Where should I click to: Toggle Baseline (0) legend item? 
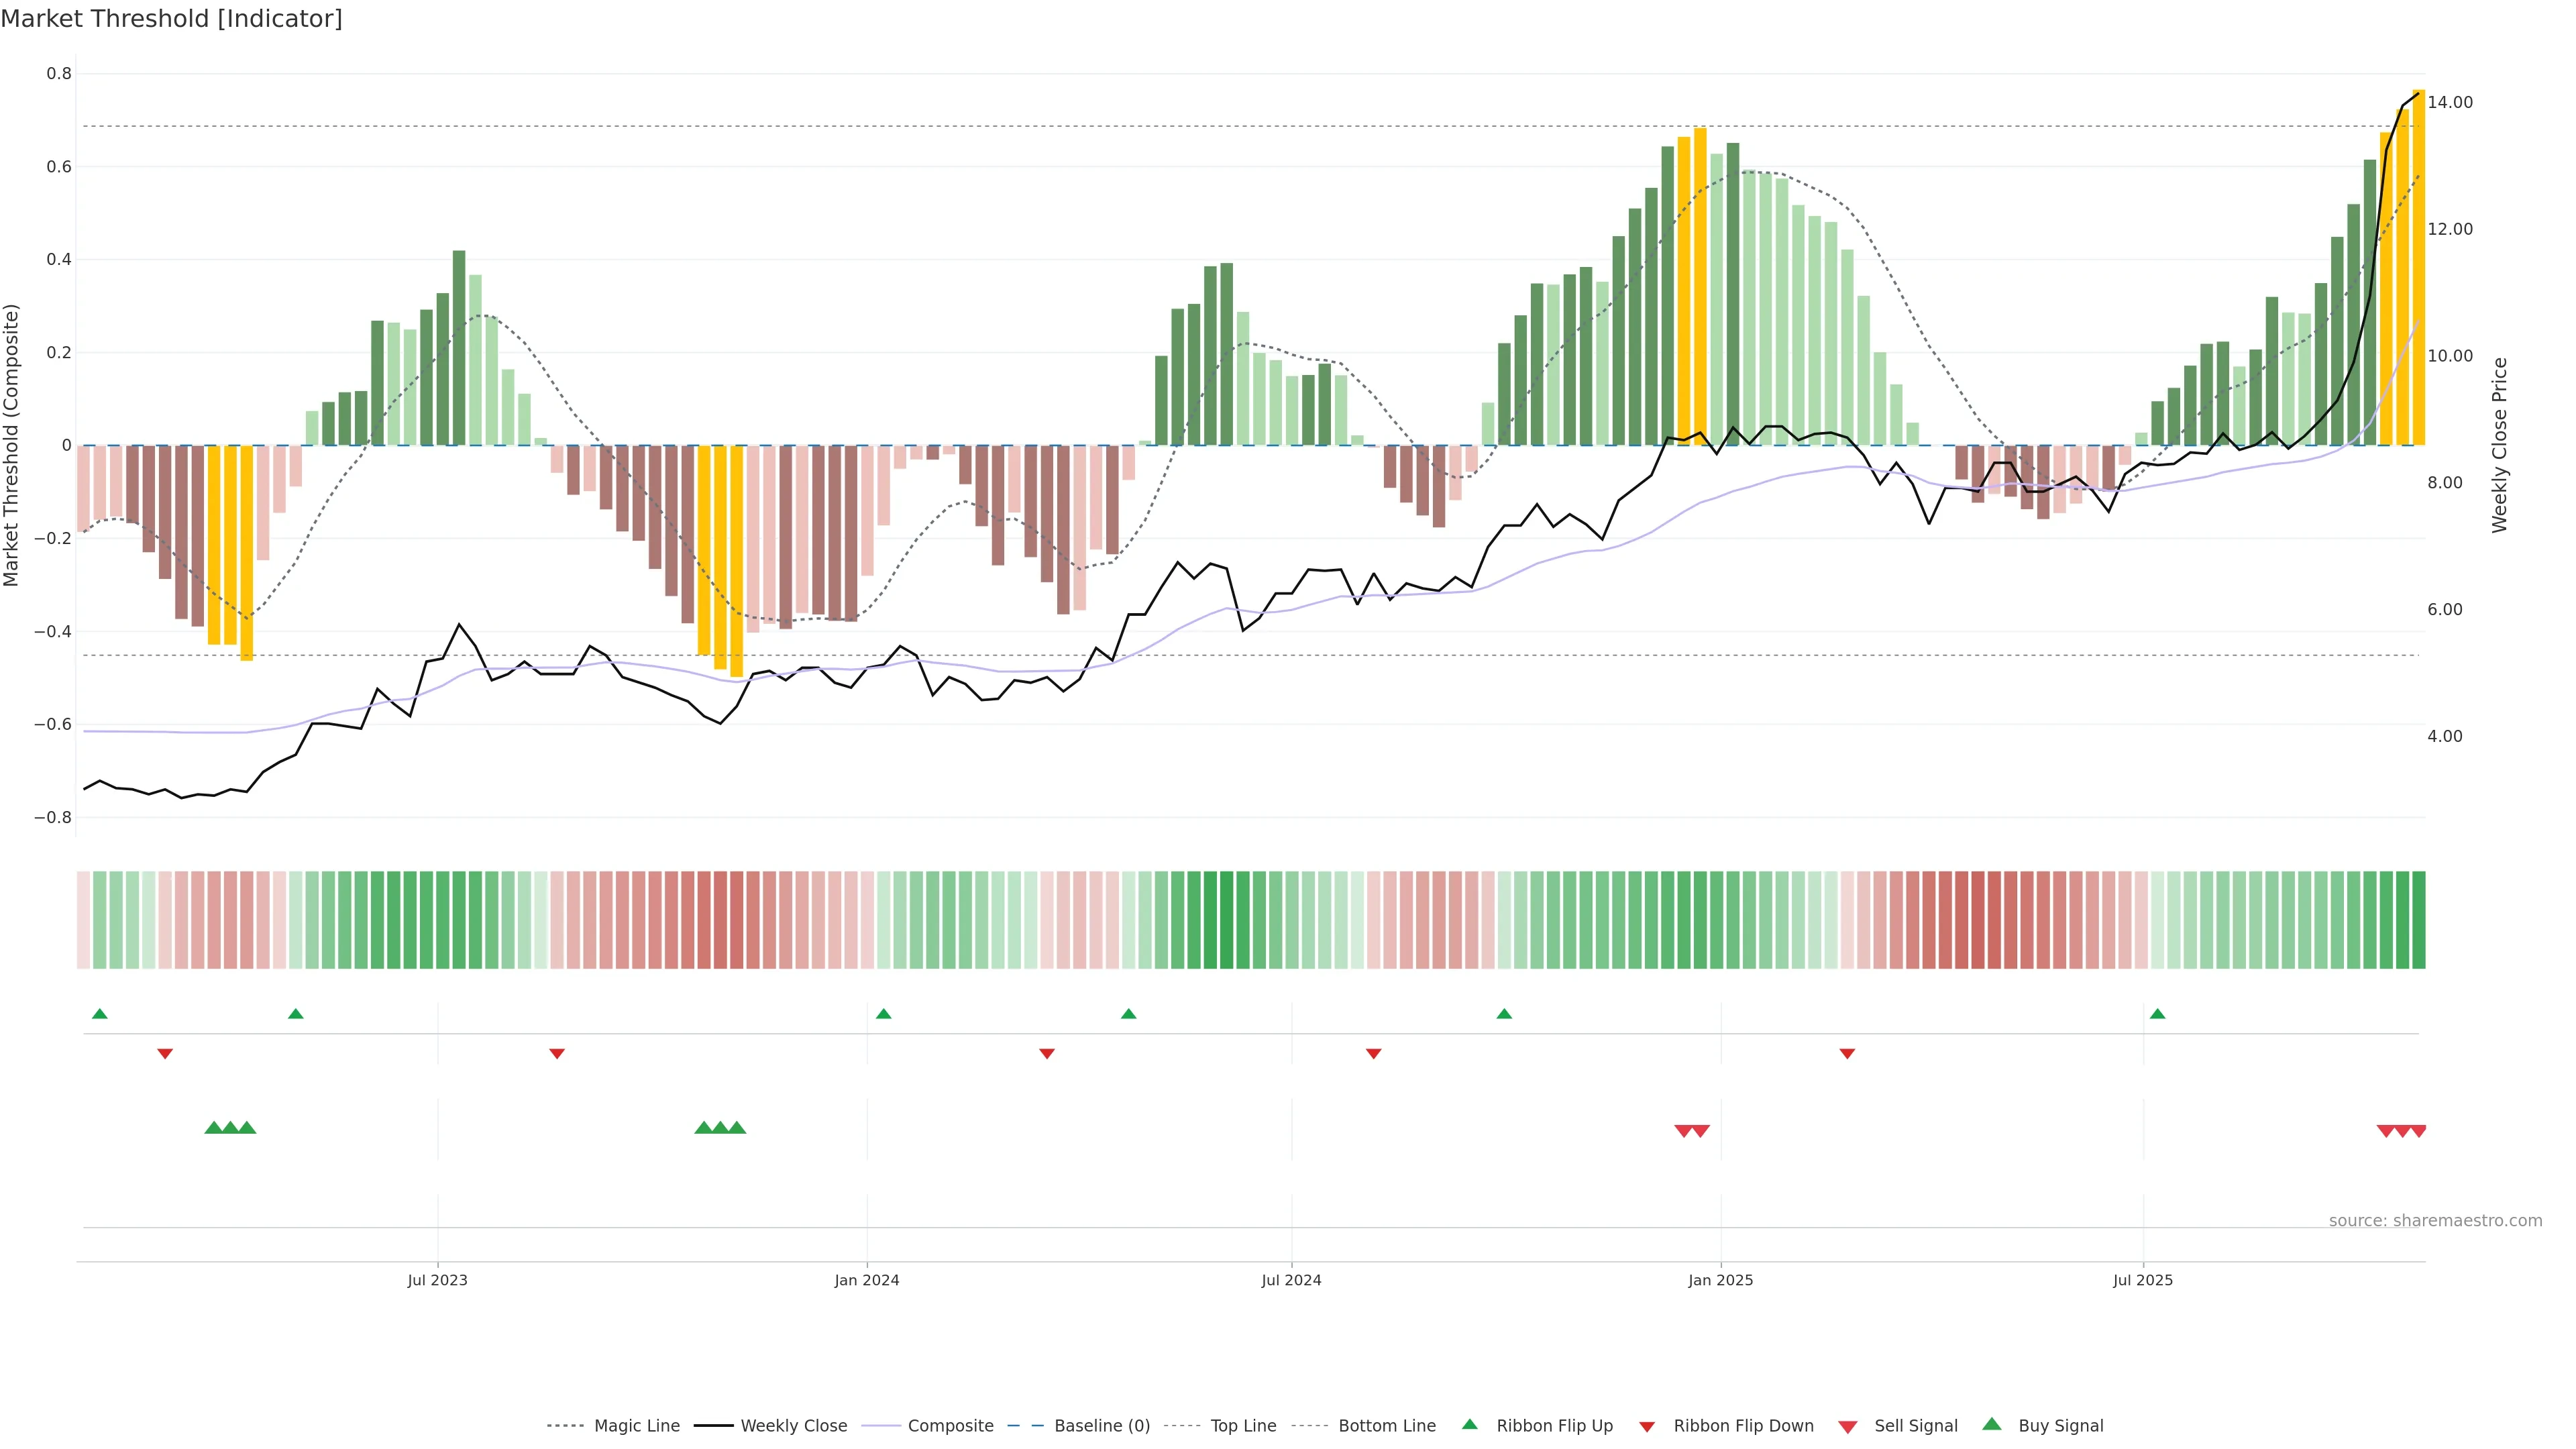(1101, 1426)
